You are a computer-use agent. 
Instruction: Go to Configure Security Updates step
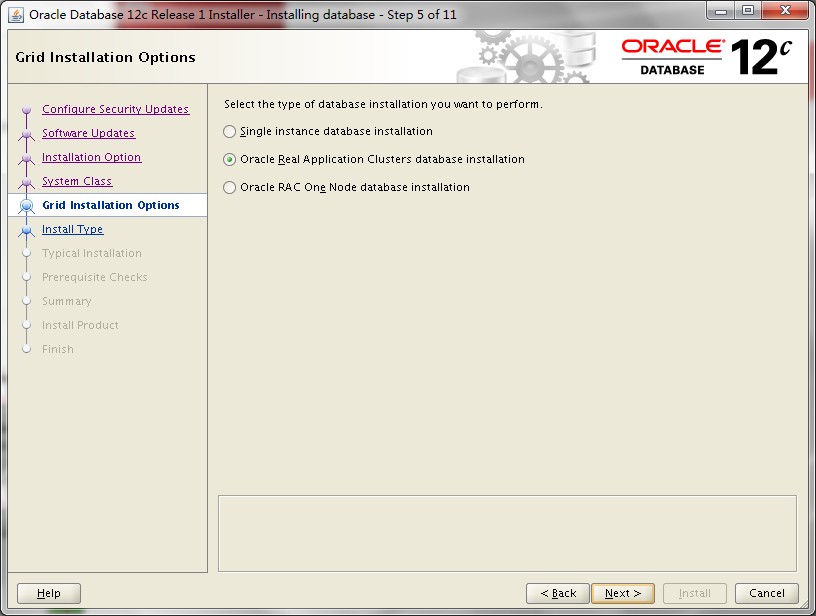[116, 109]
